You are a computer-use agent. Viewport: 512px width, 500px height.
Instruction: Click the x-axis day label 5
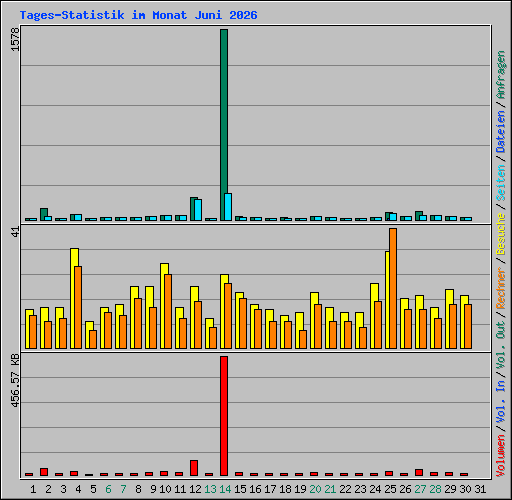tap(93, 489)
